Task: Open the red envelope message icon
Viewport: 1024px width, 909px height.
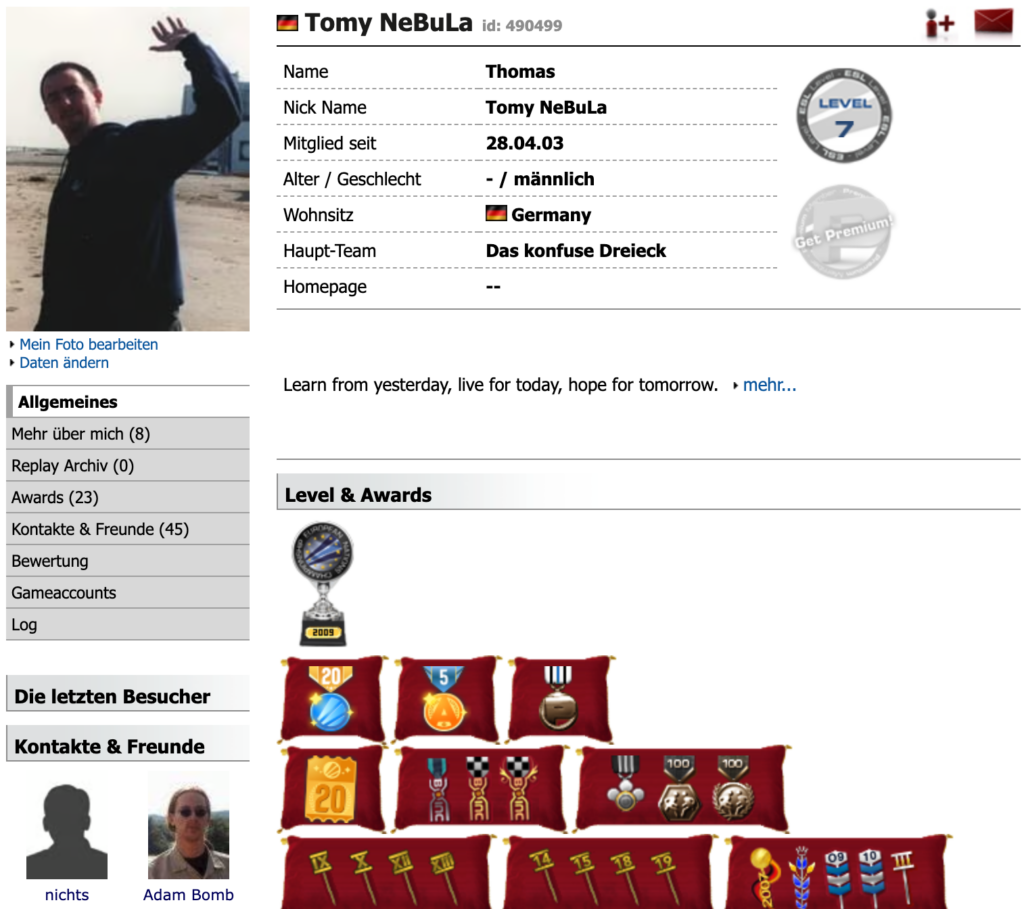Action: pyautogui.click(x=993, y=22)
